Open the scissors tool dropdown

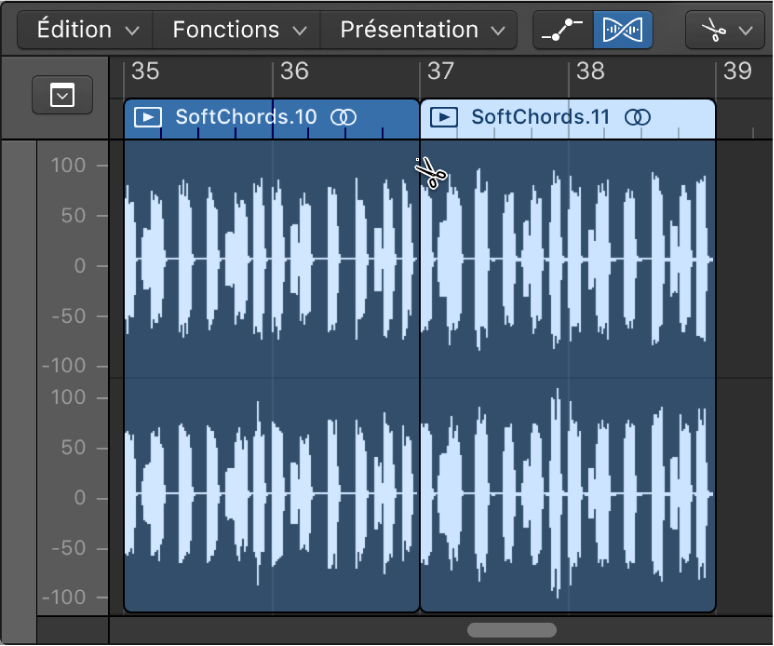[x=724, y=30]
